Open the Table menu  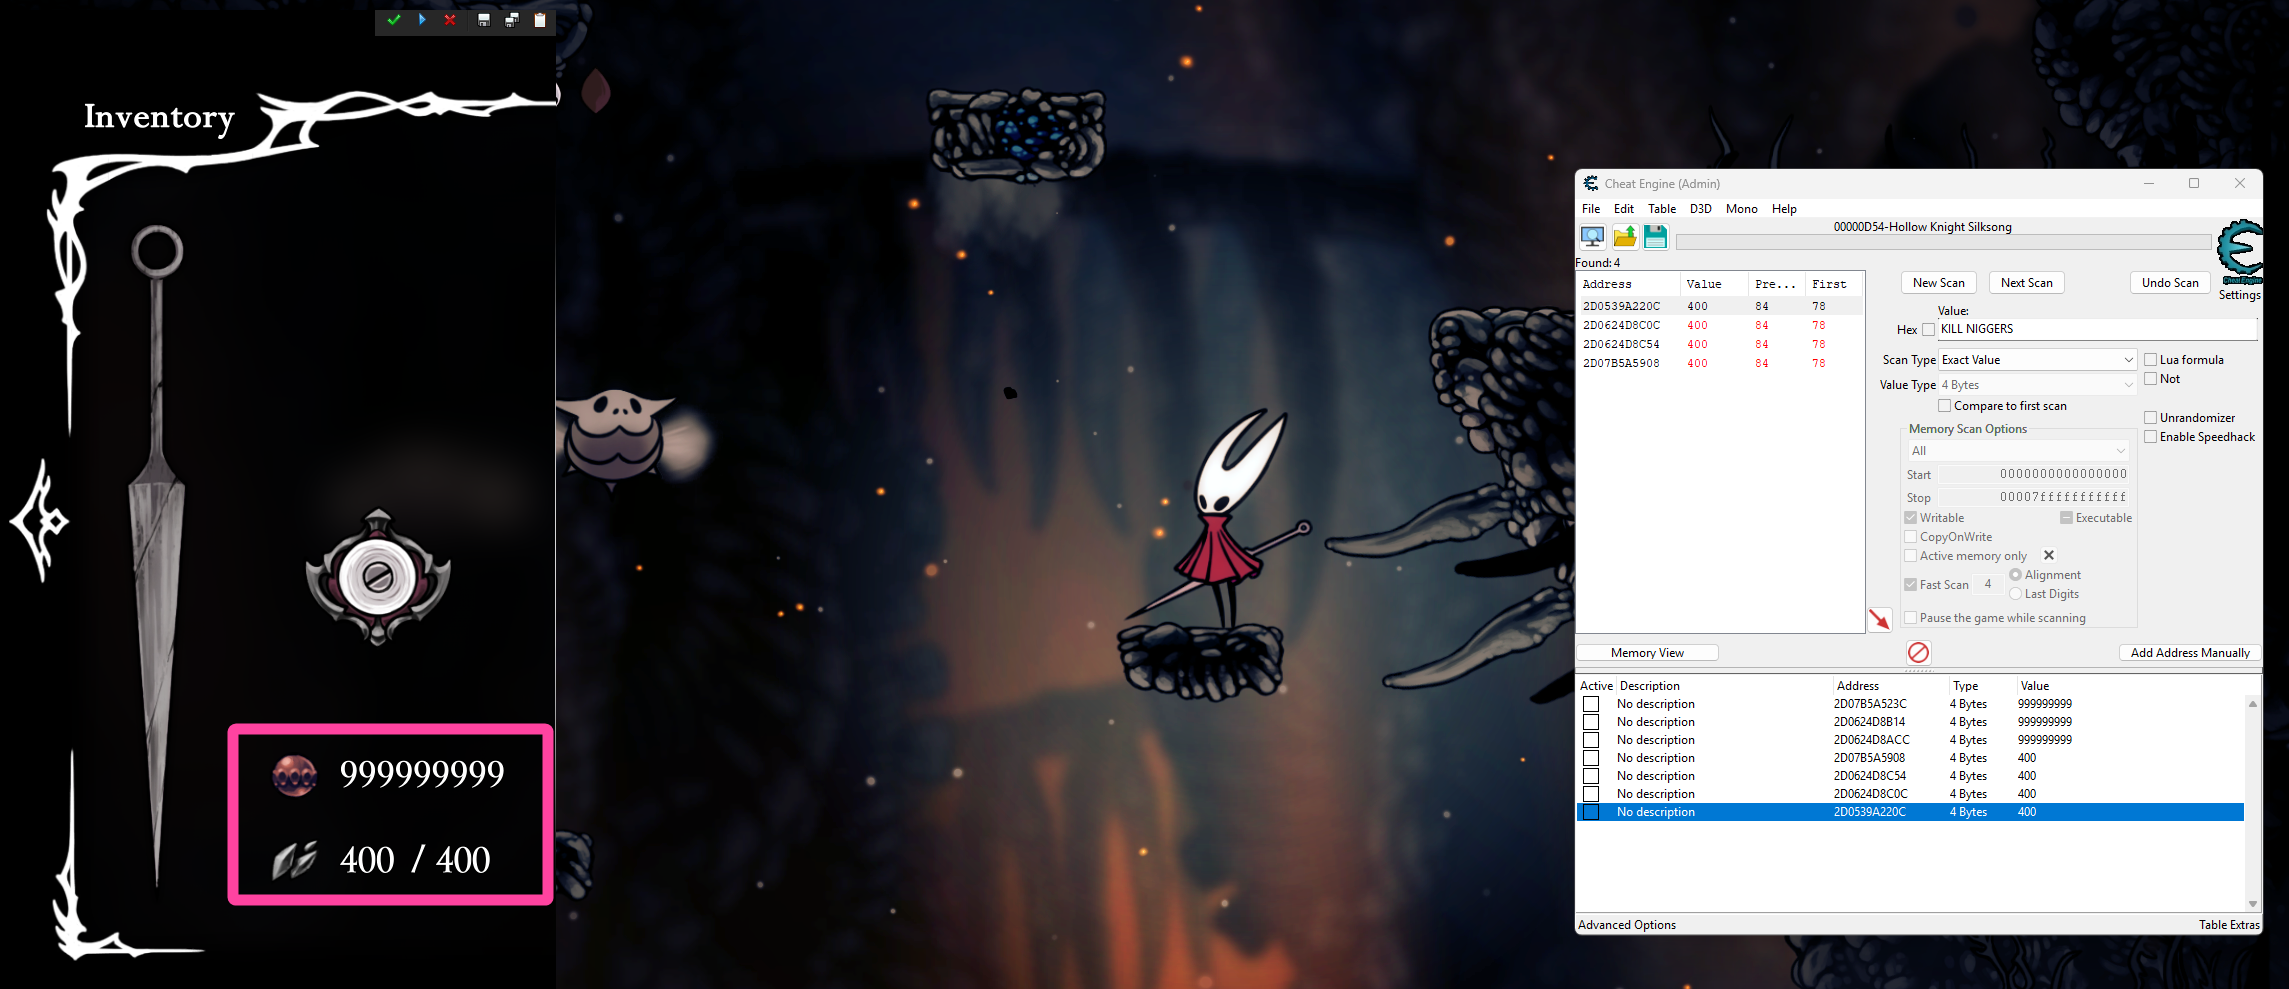(x=1662, y=209)
